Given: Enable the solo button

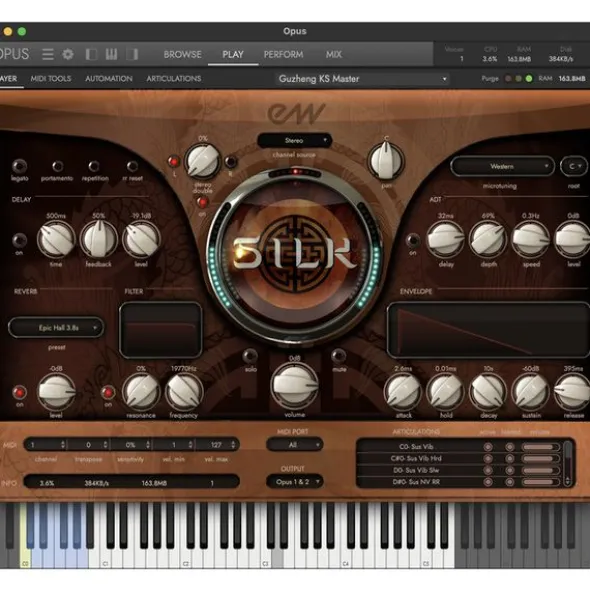Looking at the screenshot, I should click(x=250, y=355).
